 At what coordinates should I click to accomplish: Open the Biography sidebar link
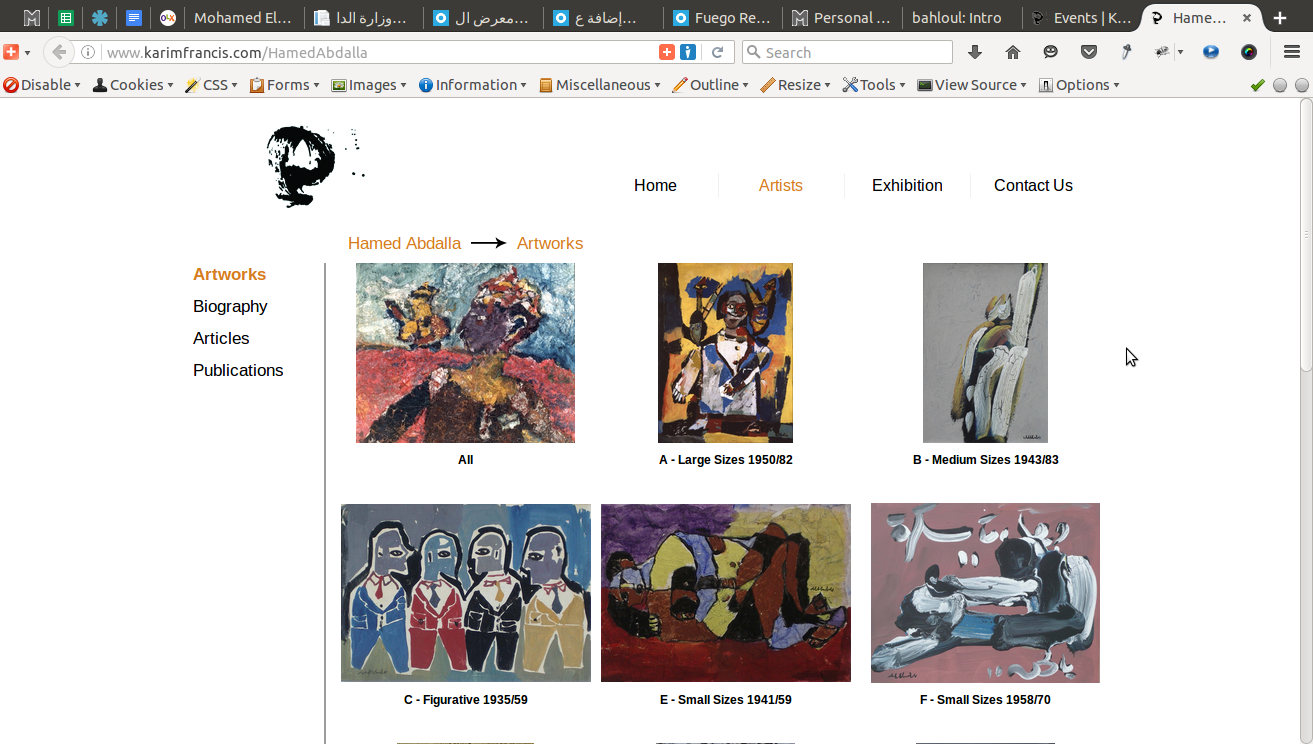pyautogui.click(x=230, y=306)
